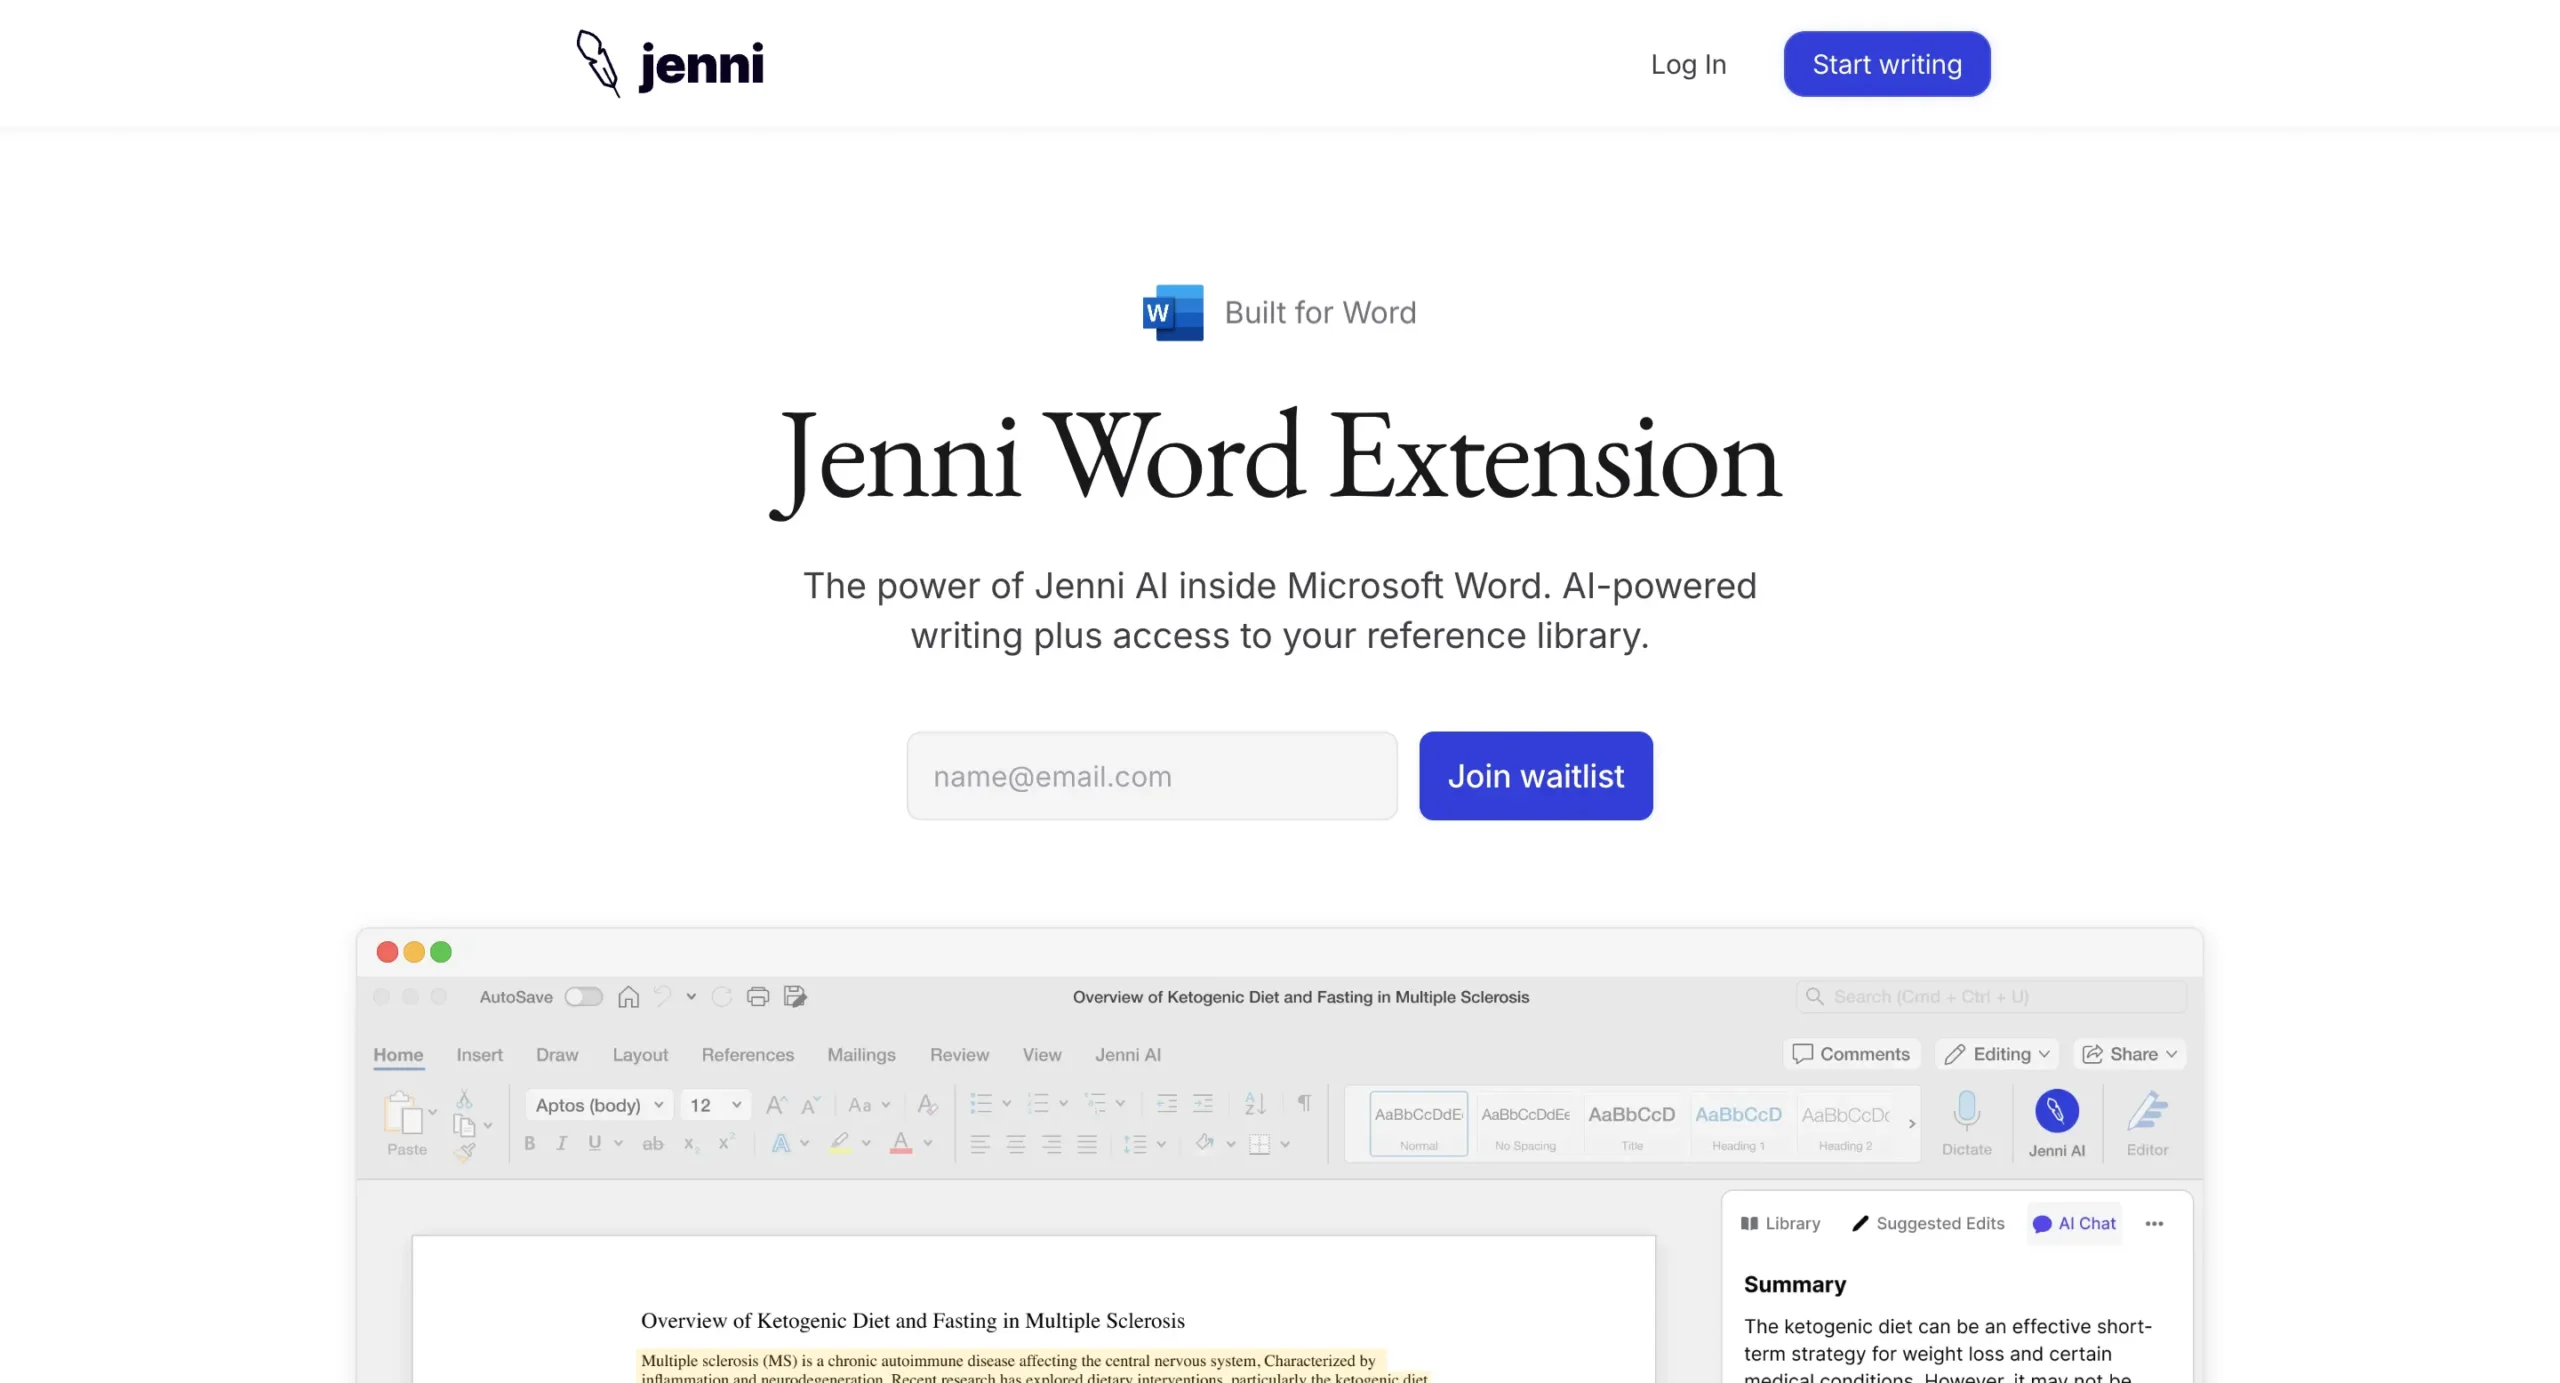Click the Sort A-Z icon

click(1256, 1104)
